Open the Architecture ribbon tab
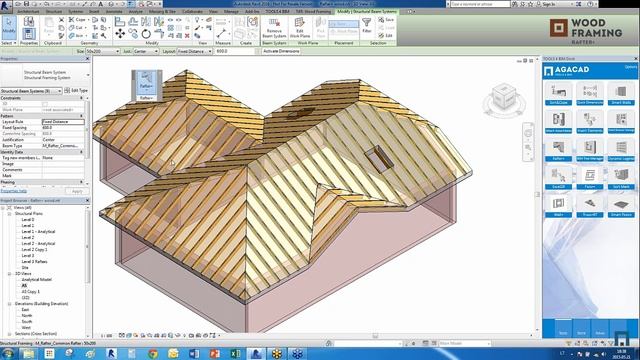The height and width of the screenshot is (360, 640). pos(28,11)
